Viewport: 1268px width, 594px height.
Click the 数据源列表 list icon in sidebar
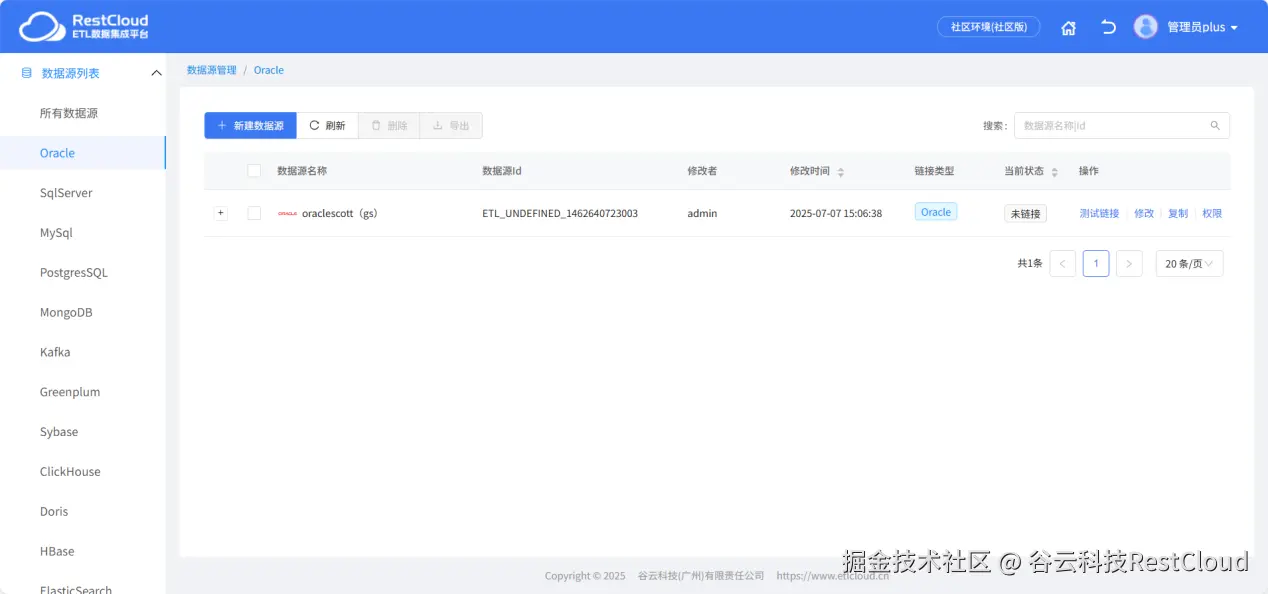coord(24,72)
